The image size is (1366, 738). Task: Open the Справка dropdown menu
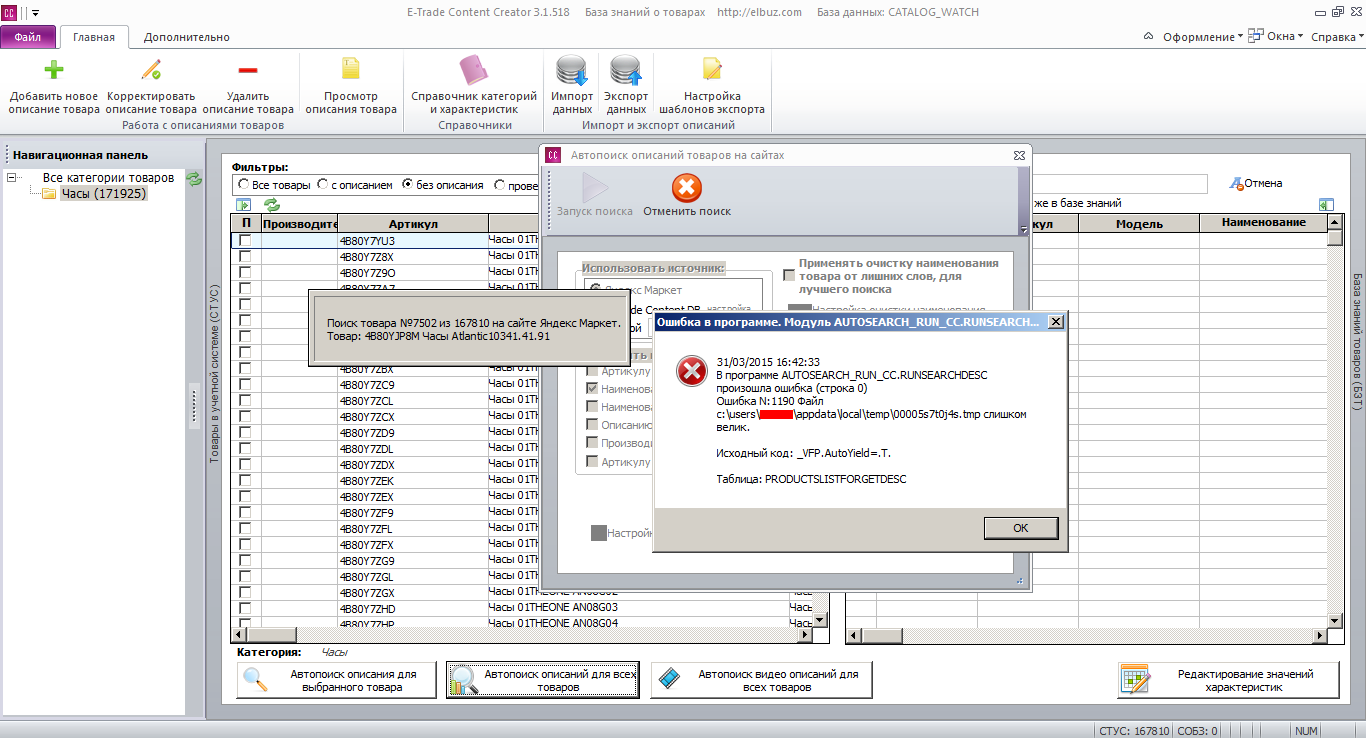click(1337, 37)
